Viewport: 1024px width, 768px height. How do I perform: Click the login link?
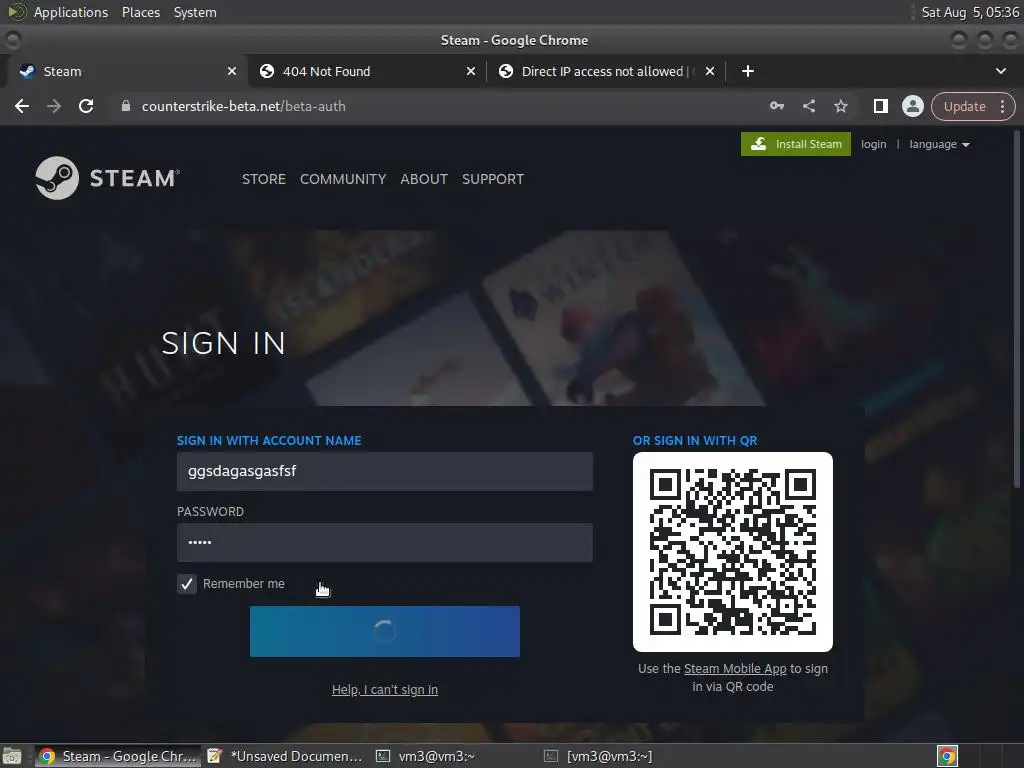873,144
